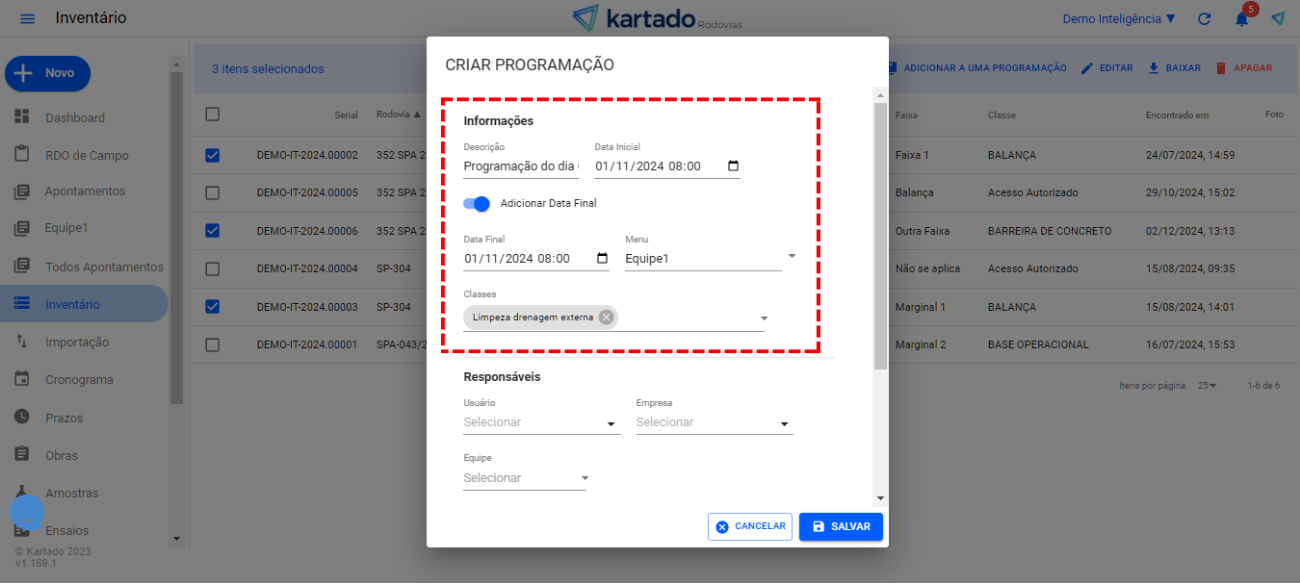Click the SALVAR button
1300x584 pixels.
840,526
